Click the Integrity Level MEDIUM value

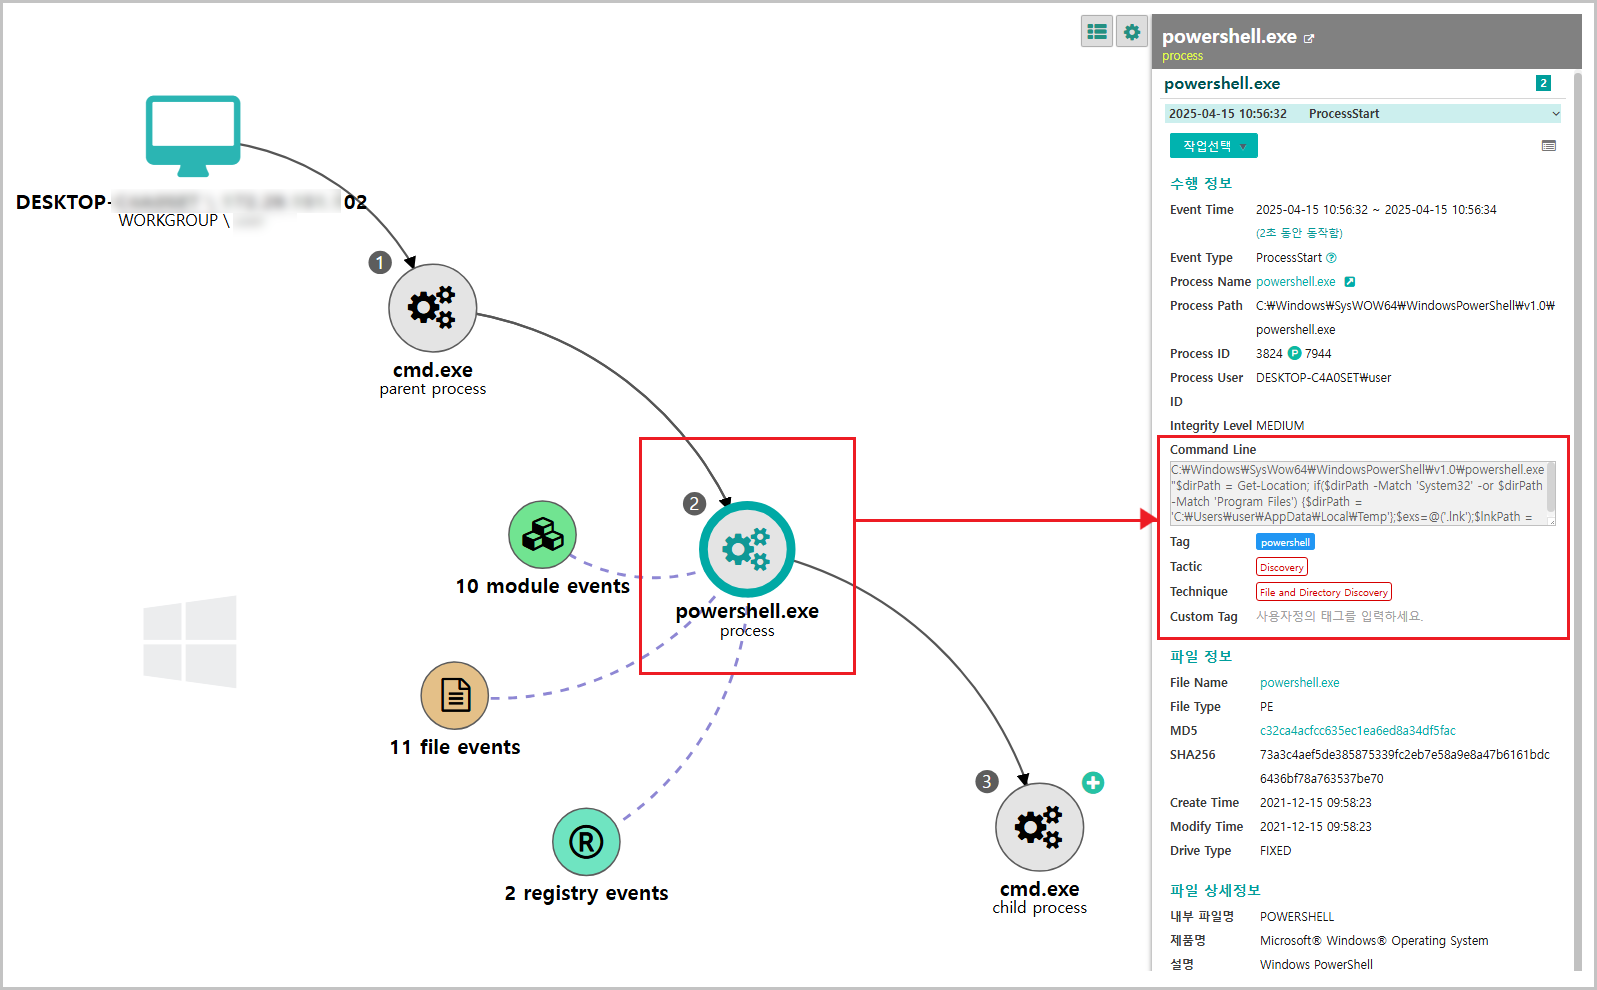[1280, 426]
